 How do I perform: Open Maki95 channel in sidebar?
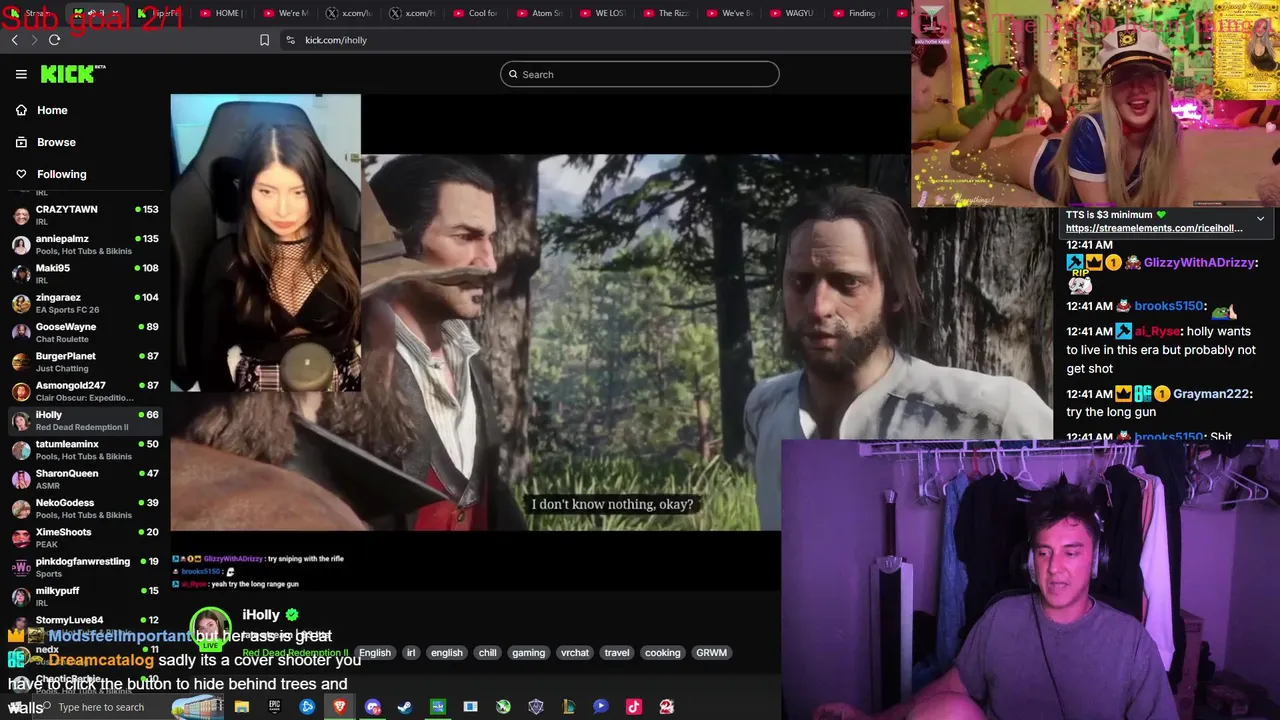pos(84,274)
